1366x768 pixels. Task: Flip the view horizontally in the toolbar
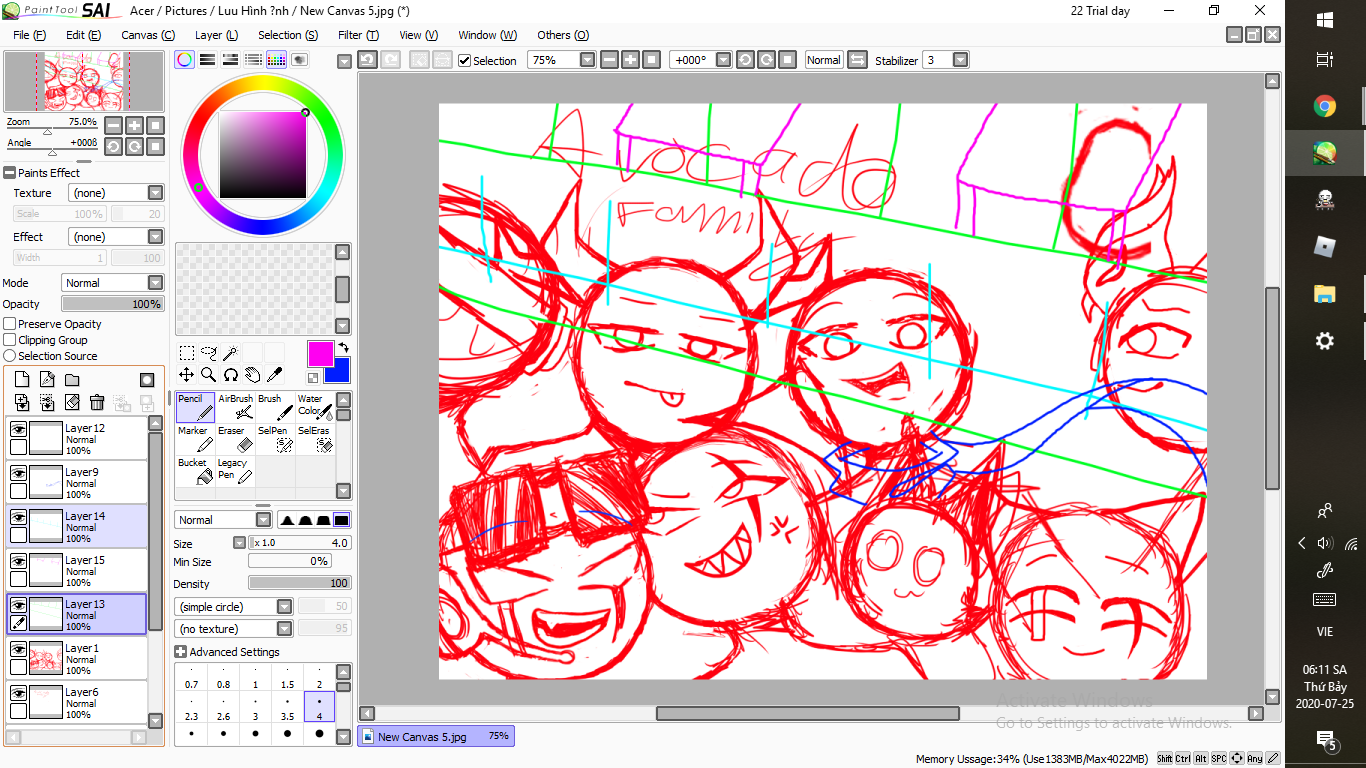click(x=857, y=60)
